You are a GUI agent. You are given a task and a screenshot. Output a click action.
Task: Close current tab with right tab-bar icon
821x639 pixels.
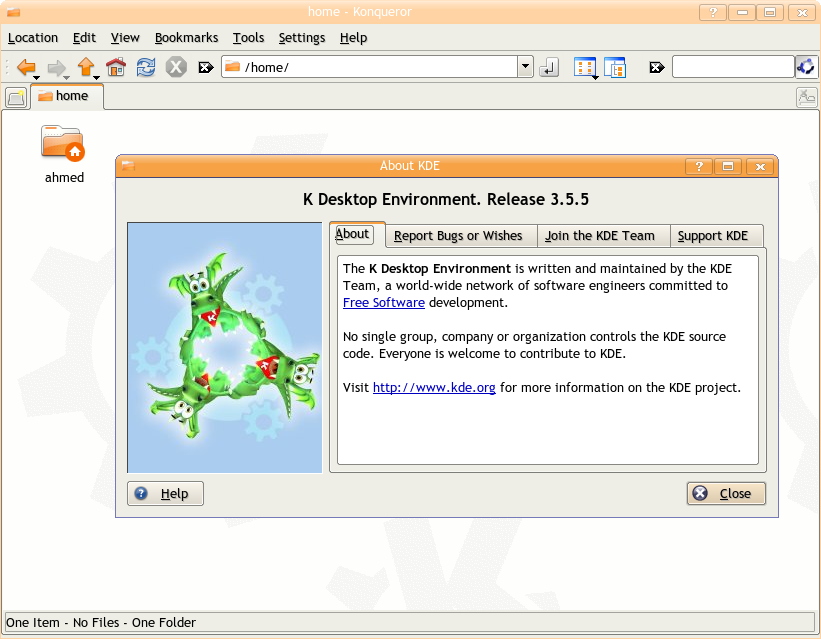click(x=806, y=97)
